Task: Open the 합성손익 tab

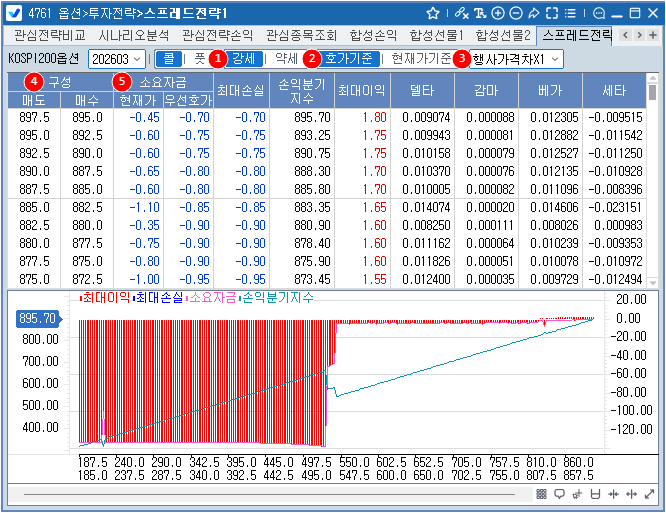Action: 371,35
